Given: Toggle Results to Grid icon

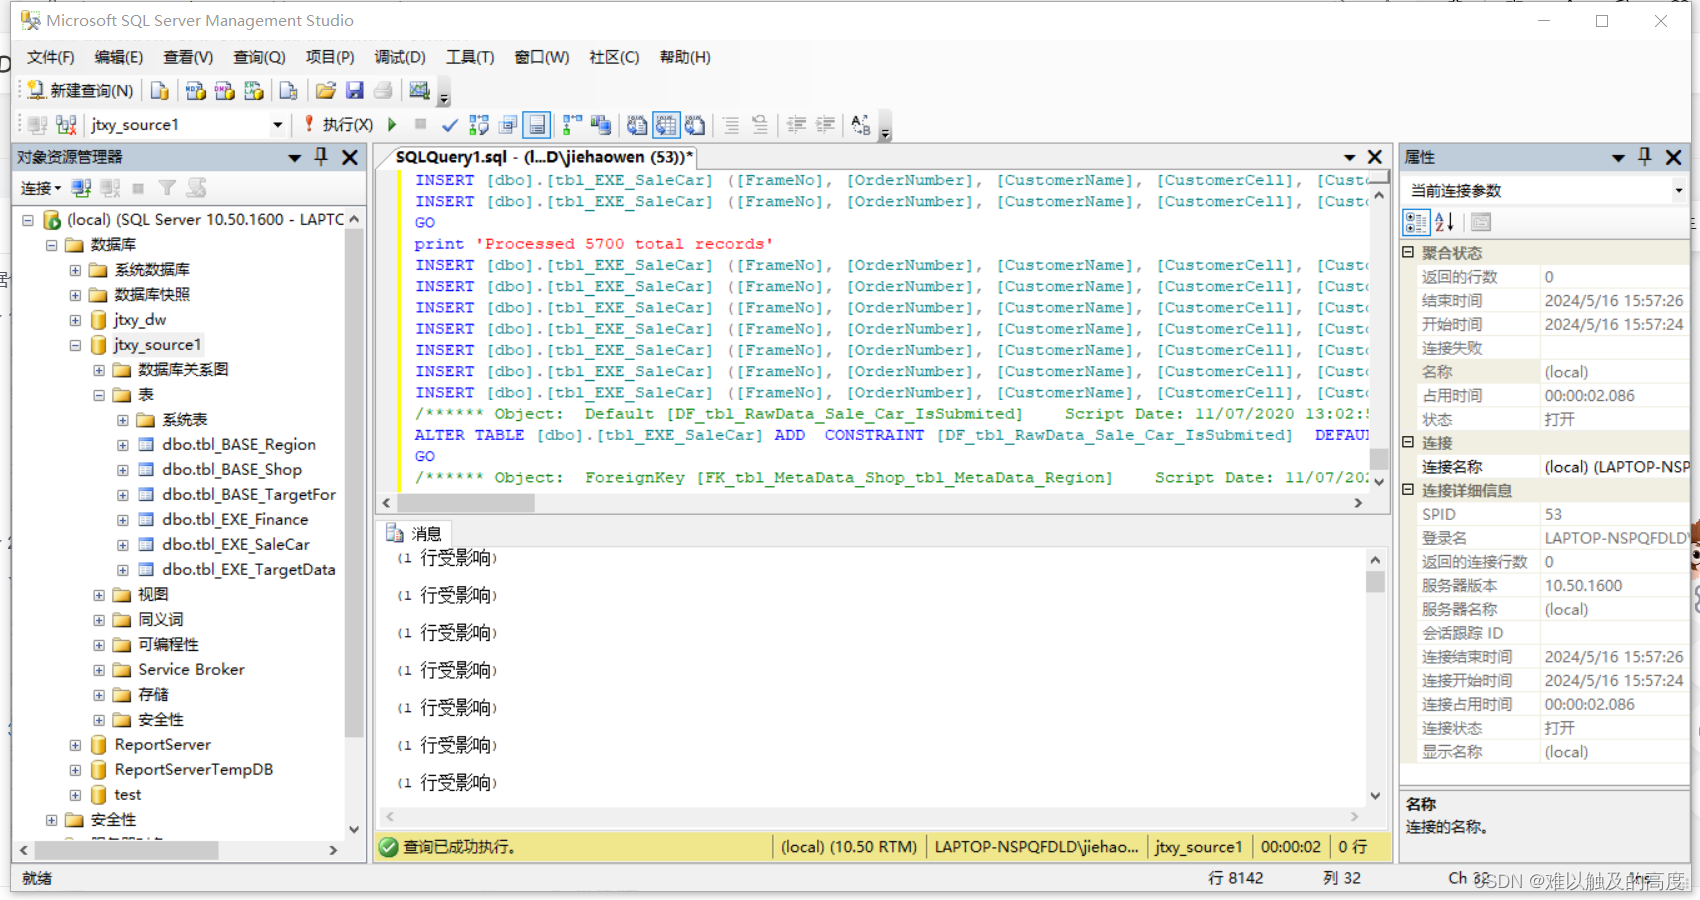Looking at the screenshot, I should [666, 125].
